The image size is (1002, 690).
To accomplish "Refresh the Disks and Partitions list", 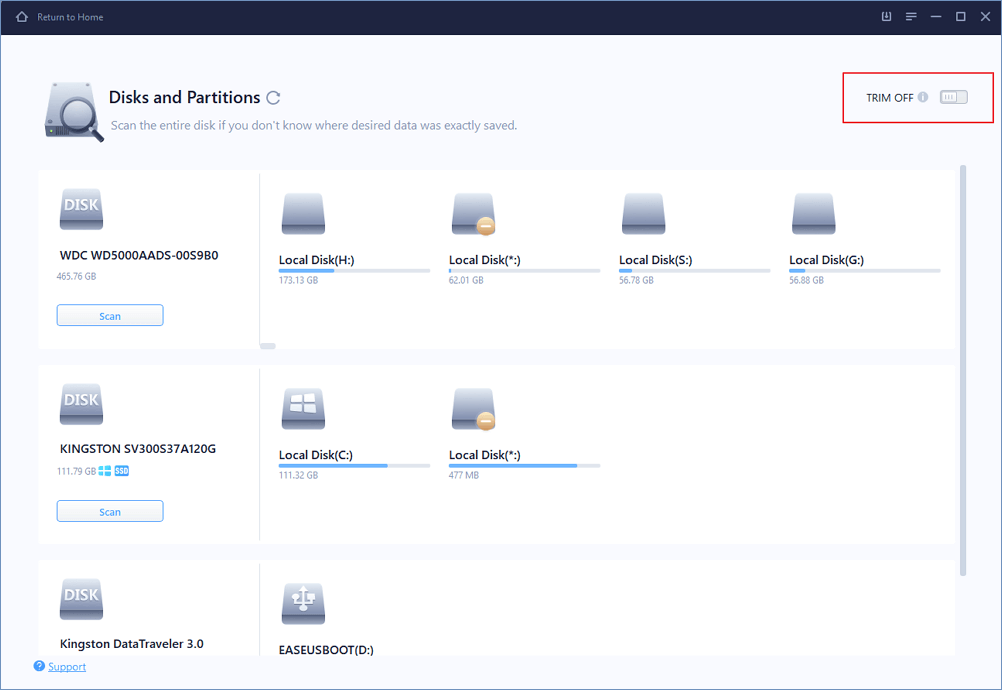I will (x=273, y=98).
